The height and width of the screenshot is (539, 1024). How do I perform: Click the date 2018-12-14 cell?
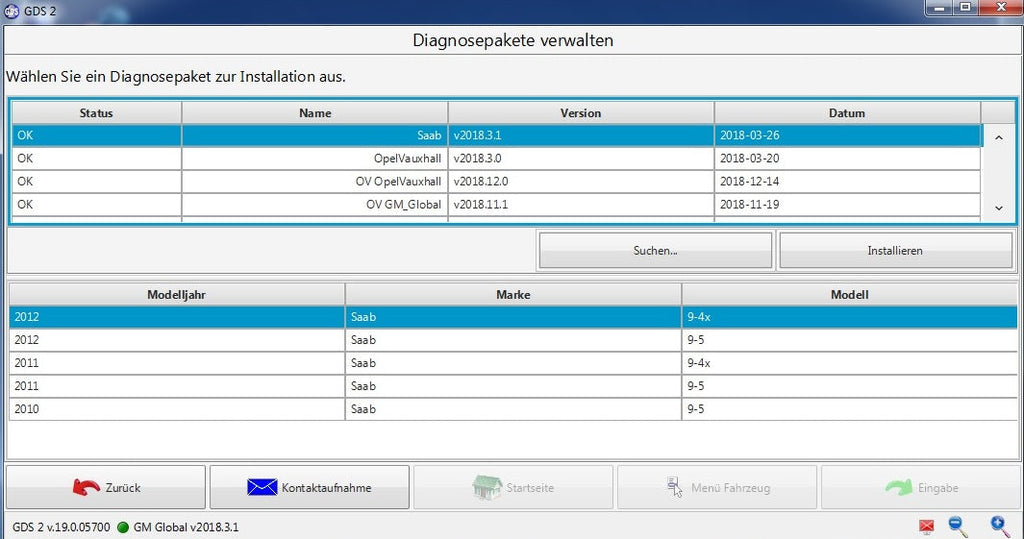pyautogui.click(x=847, y=181)
